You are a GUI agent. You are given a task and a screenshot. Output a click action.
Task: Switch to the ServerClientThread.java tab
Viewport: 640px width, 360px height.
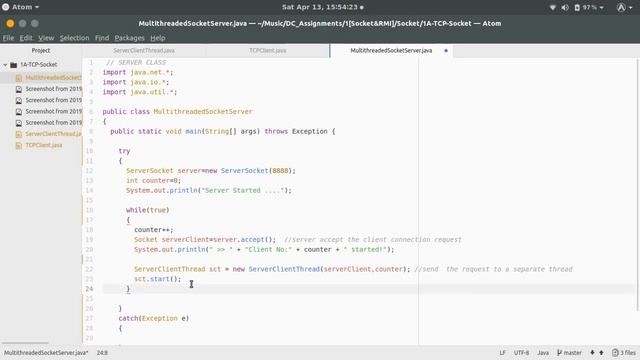point(144,51)
